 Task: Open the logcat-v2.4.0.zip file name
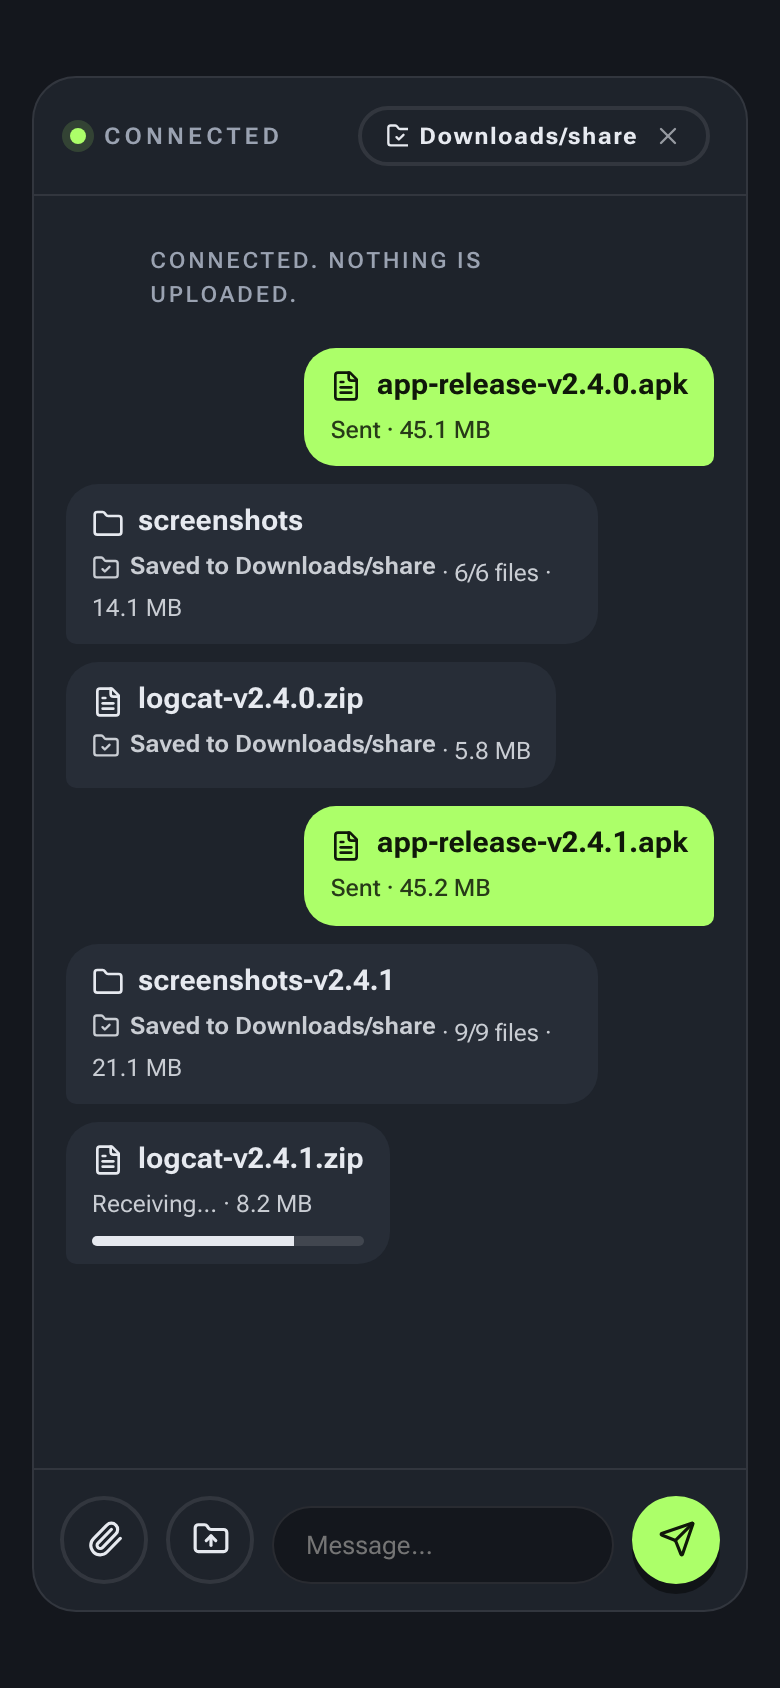[250, 699]
